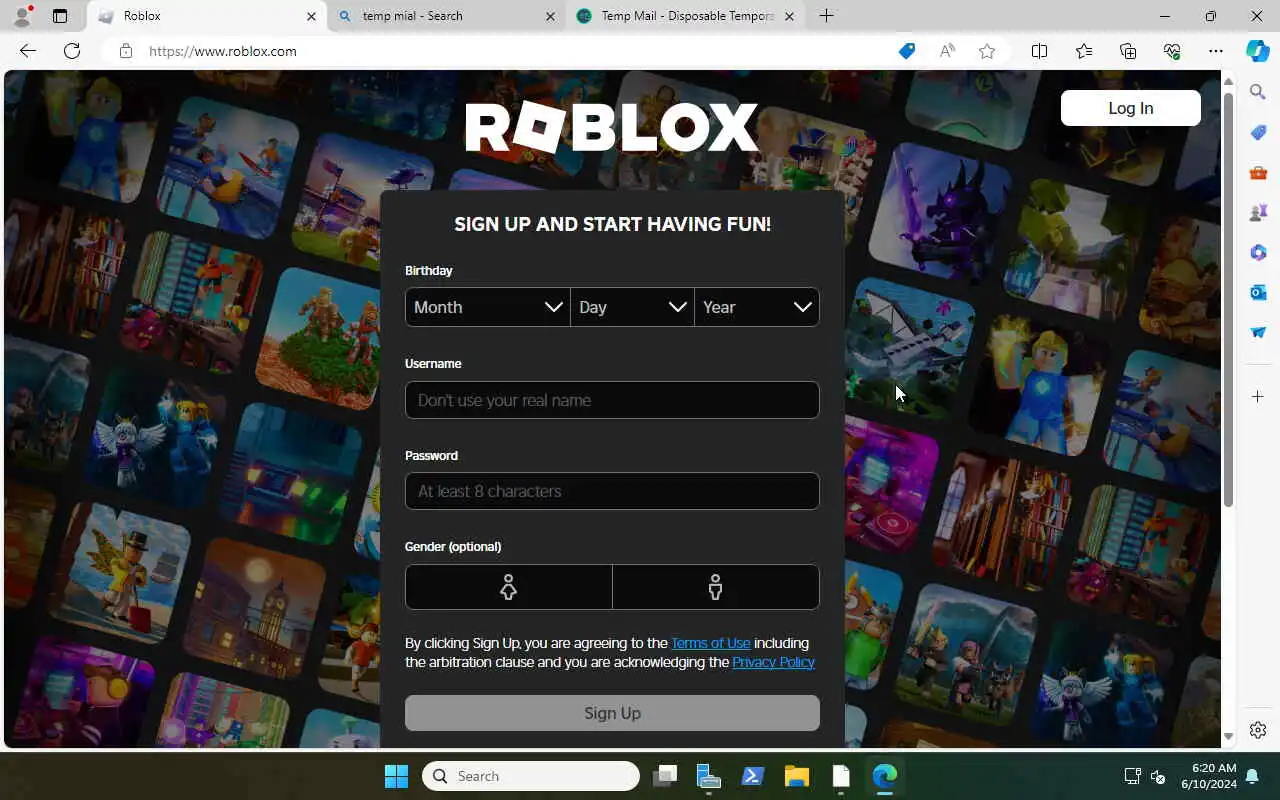
Task: Open the sidebar Search icon
Action: (x=1258, y=92)
